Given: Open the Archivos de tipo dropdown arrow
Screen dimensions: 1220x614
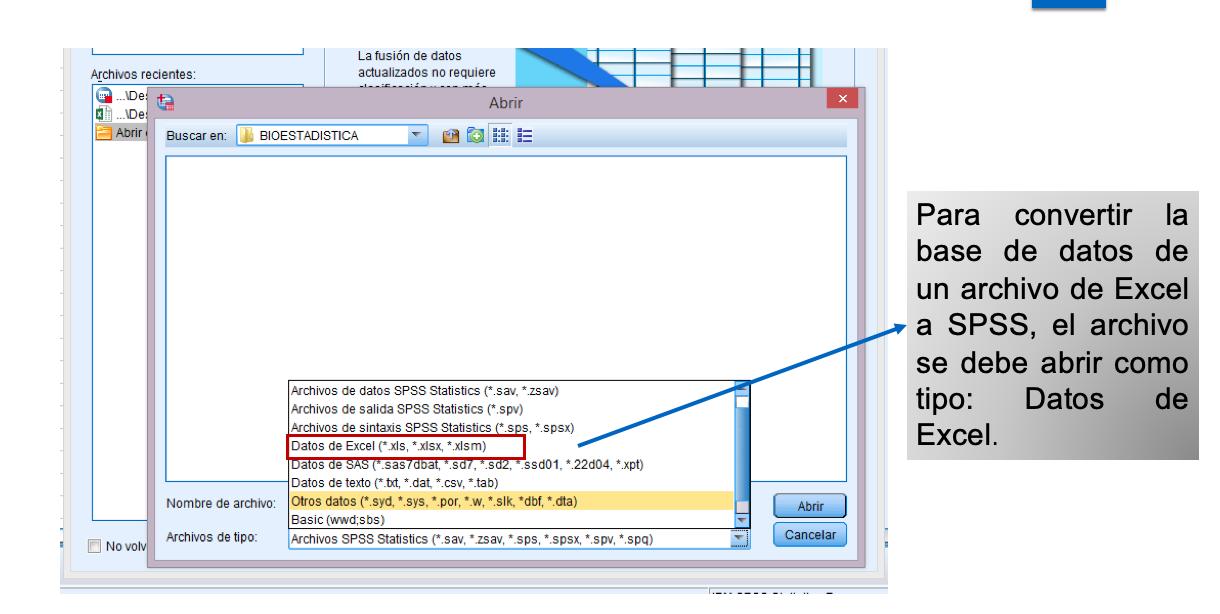Looking at the screenshot, I should click(x=741, y=540).
